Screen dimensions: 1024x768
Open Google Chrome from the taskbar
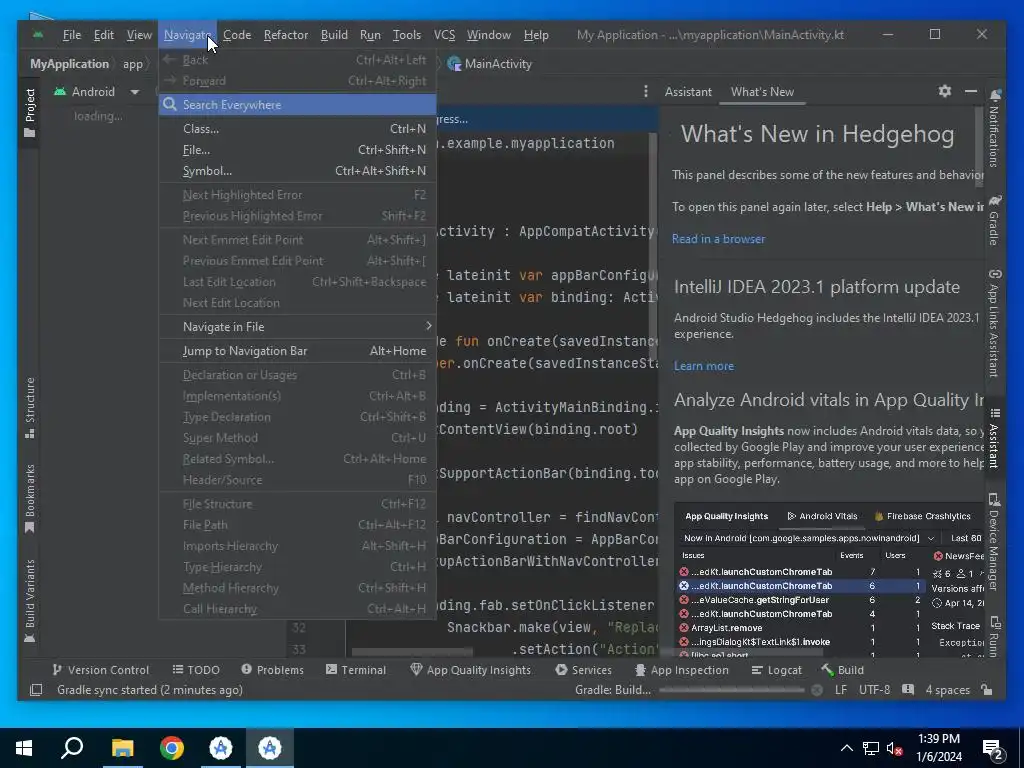coord(172,747)
